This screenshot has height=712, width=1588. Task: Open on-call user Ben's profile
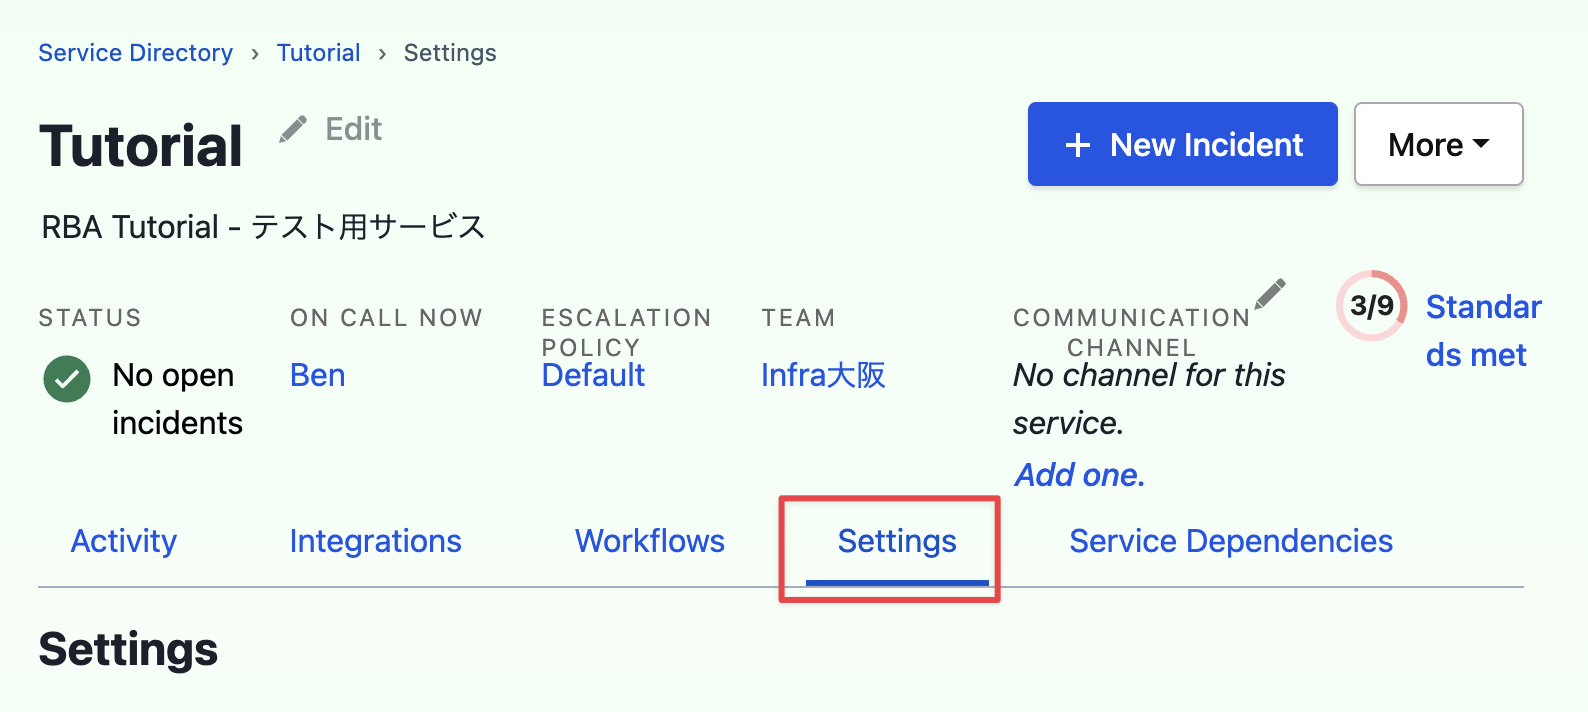point(318,375)
